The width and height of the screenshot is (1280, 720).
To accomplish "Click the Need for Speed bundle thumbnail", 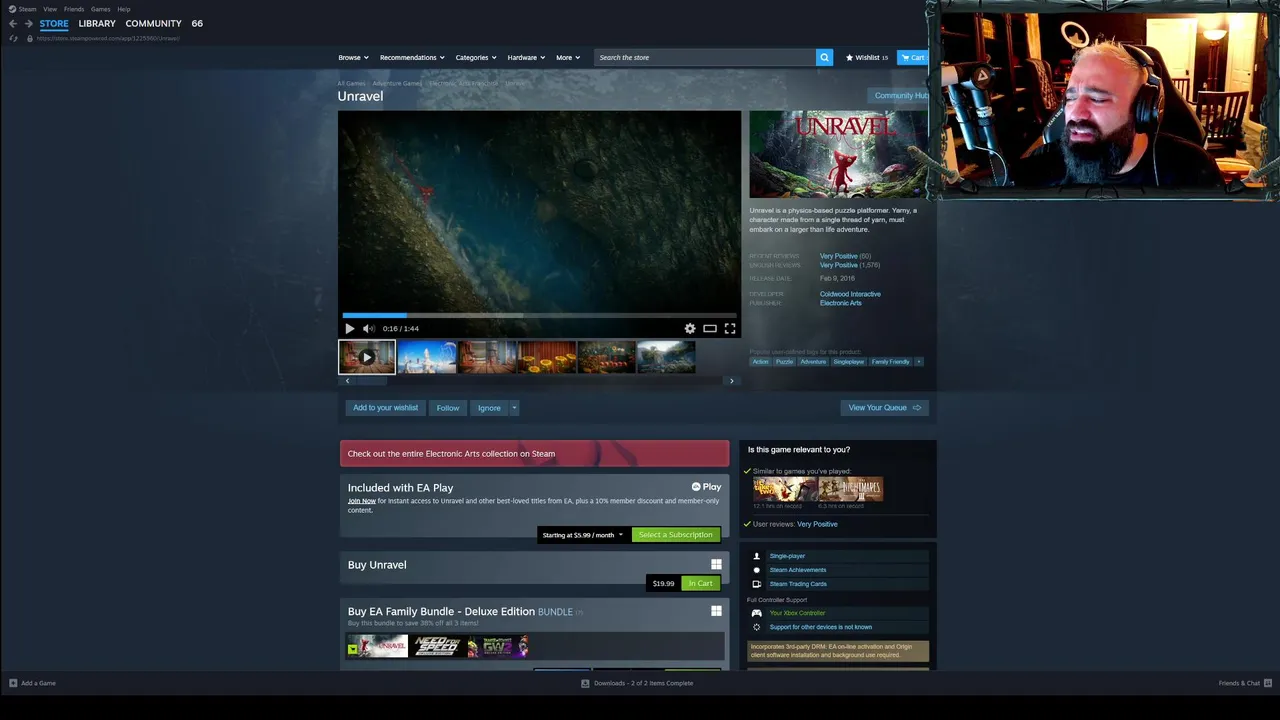I will (439, 646).
